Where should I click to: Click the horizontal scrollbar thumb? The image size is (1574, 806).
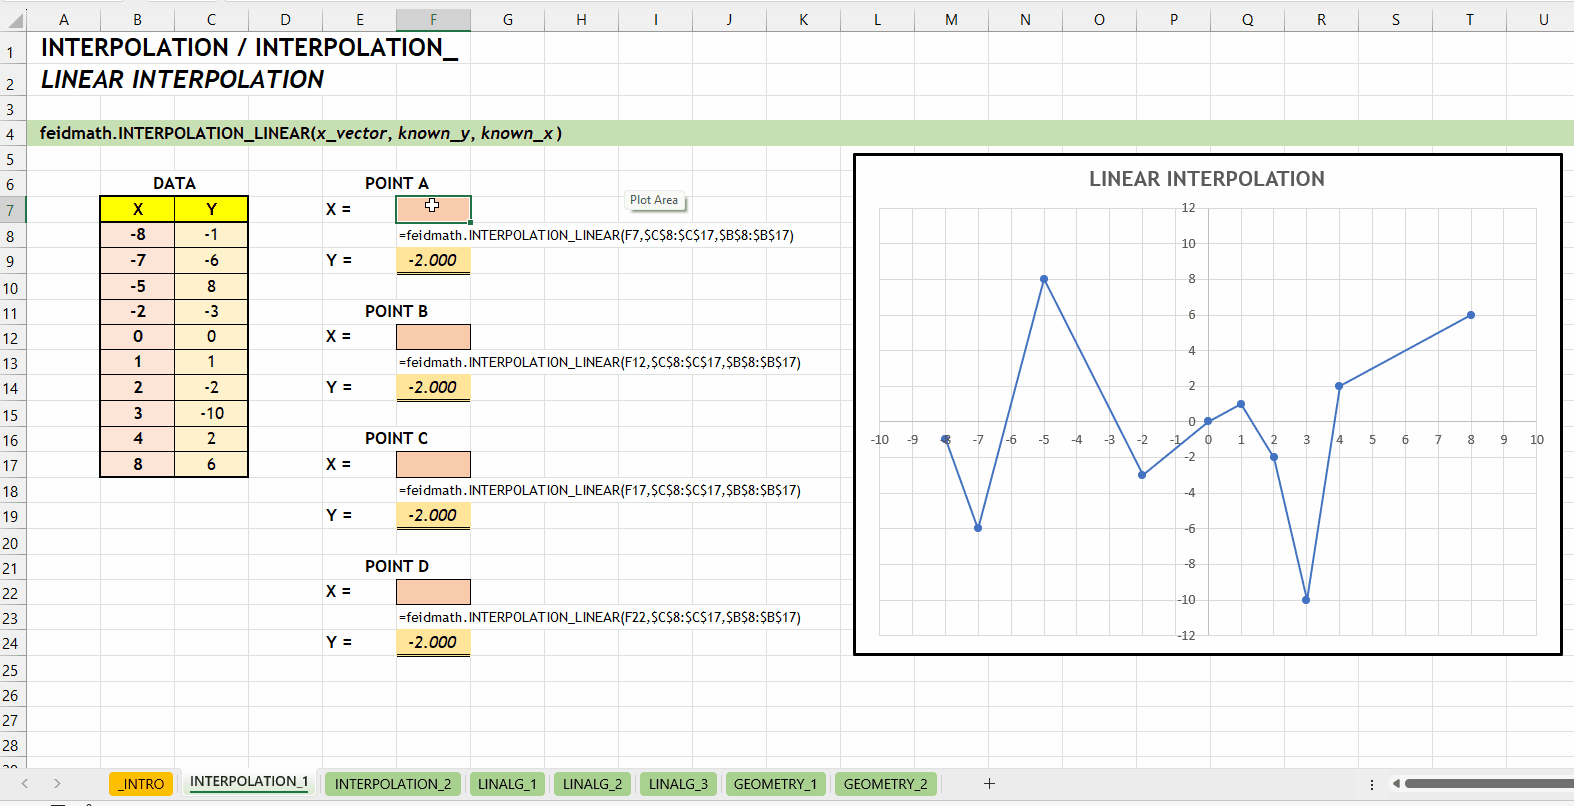click(x=1488, y=784)
